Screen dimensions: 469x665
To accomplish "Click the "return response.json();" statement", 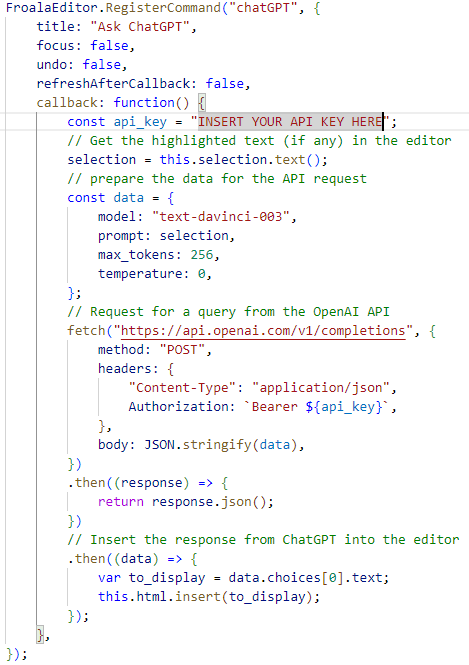I will coord(186,502).
